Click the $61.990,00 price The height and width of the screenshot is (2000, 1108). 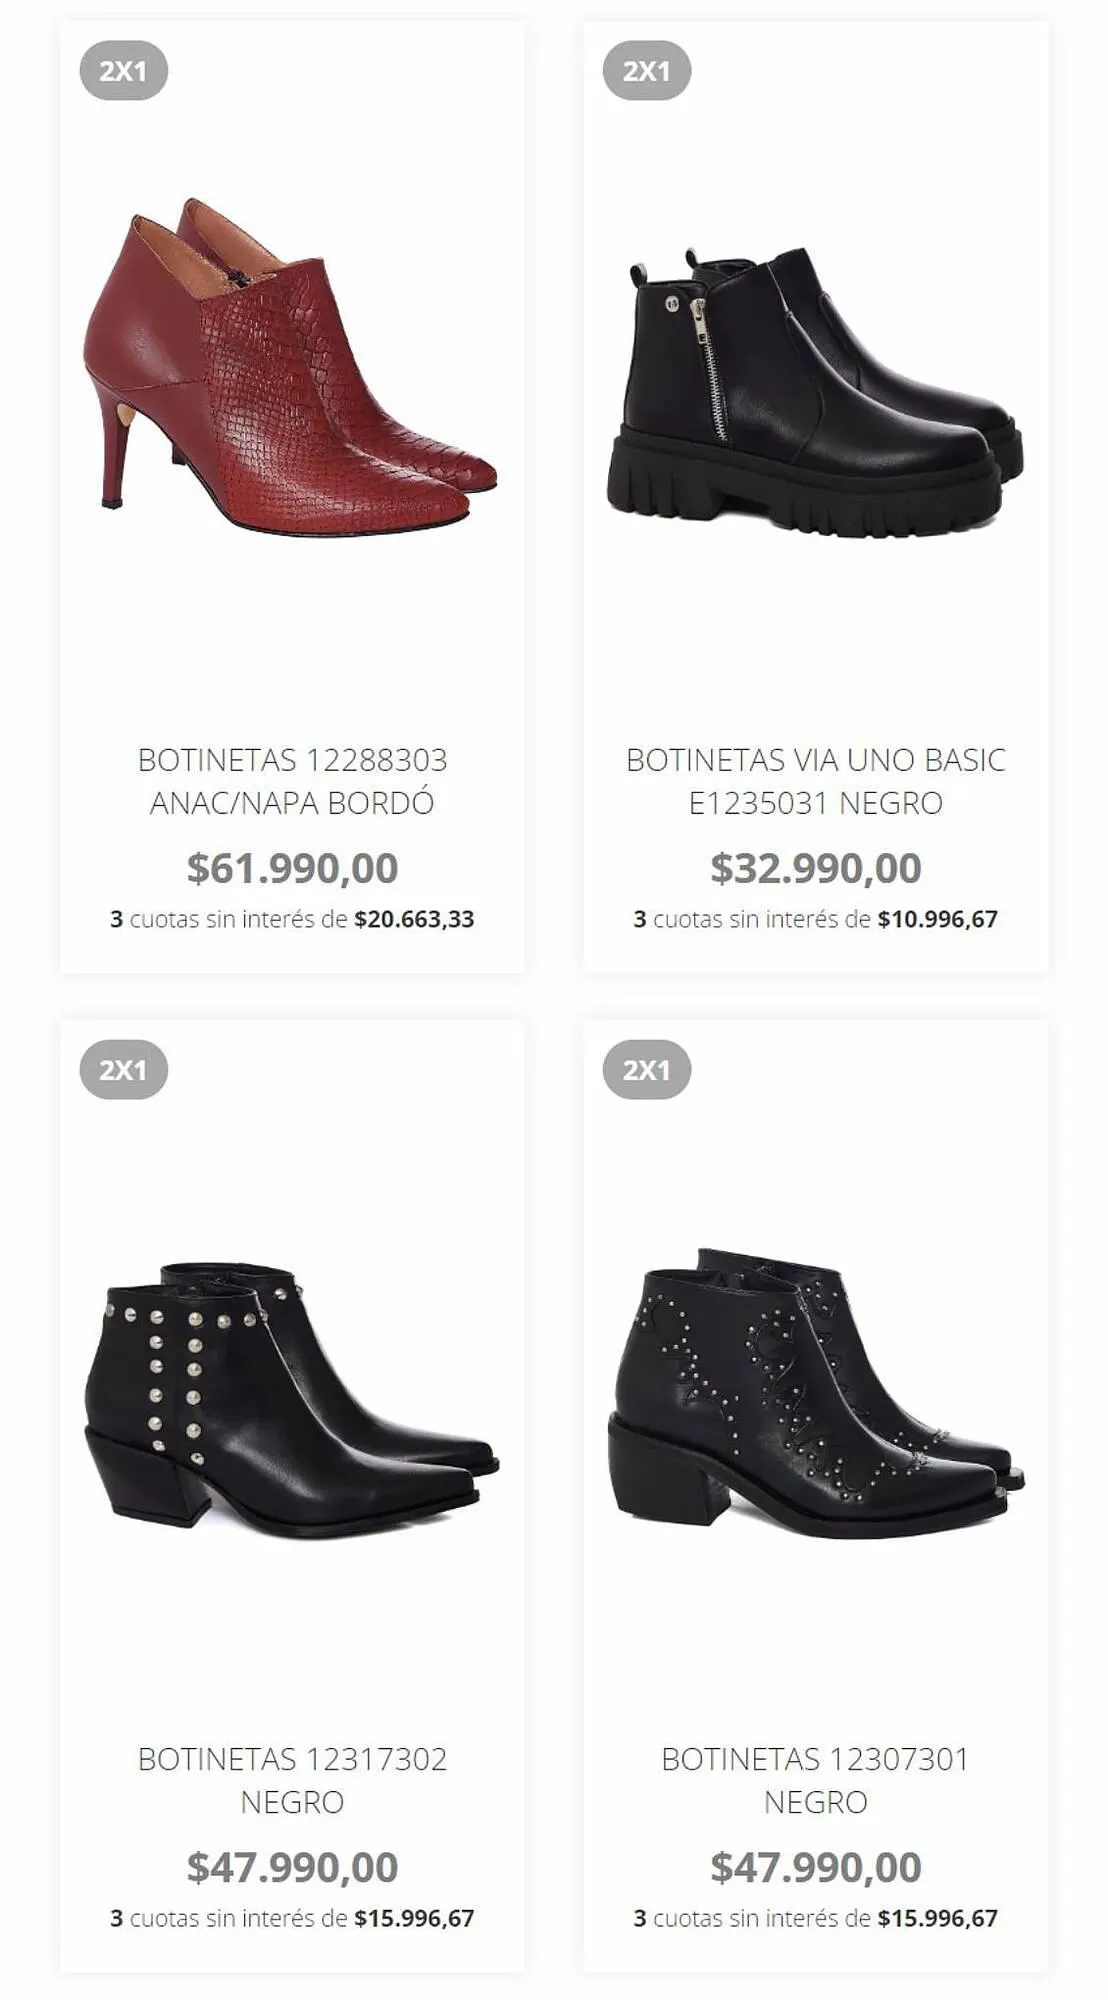click(292, 868)
